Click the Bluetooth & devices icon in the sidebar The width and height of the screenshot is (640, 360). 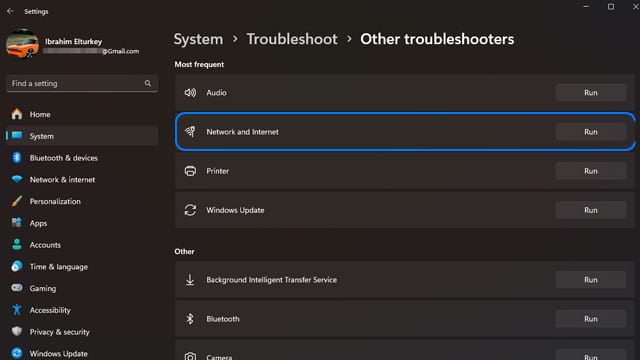click(17, 158)
